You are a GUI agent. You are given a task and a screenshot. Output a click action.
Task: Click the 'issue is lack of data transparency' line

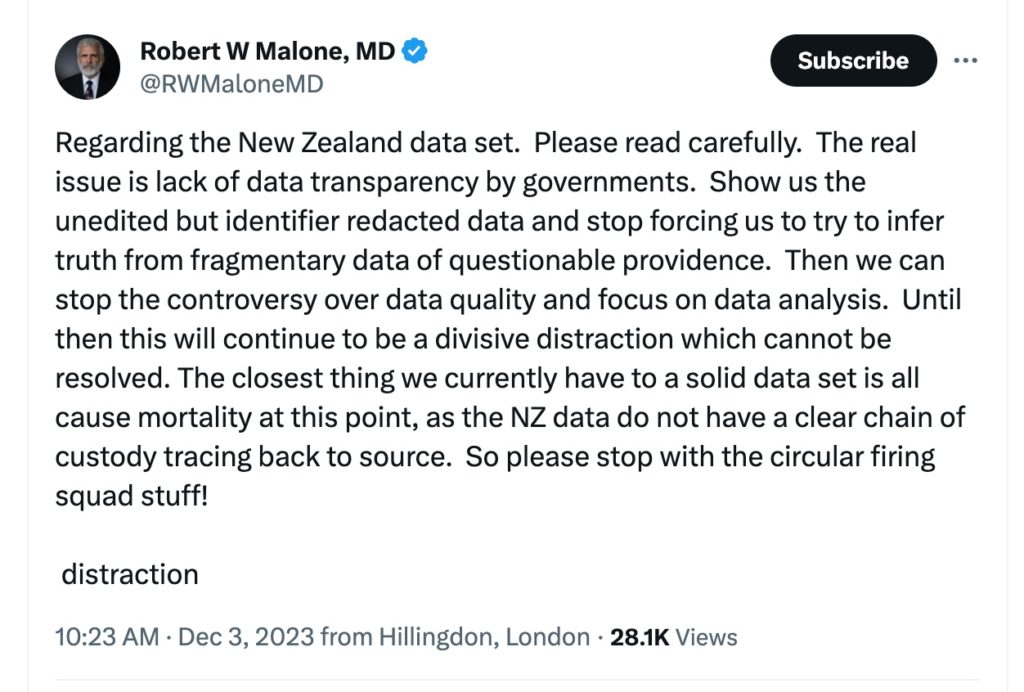[x=460, y=181]
